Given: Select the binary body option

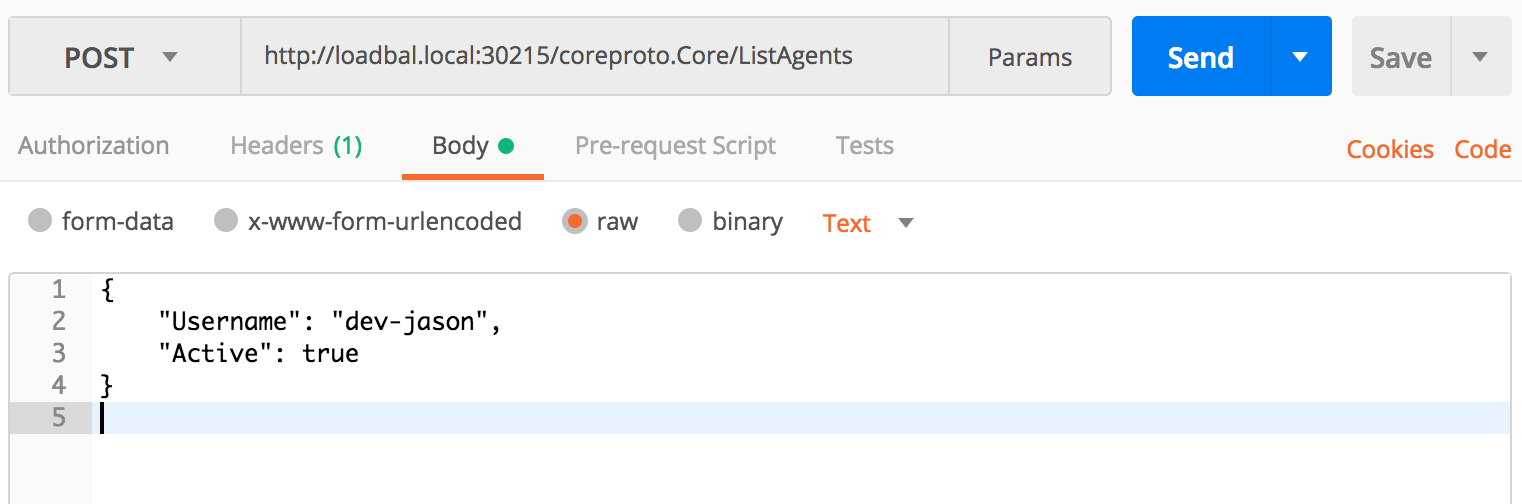Looking at the screenshot, I should pos(690,221).
